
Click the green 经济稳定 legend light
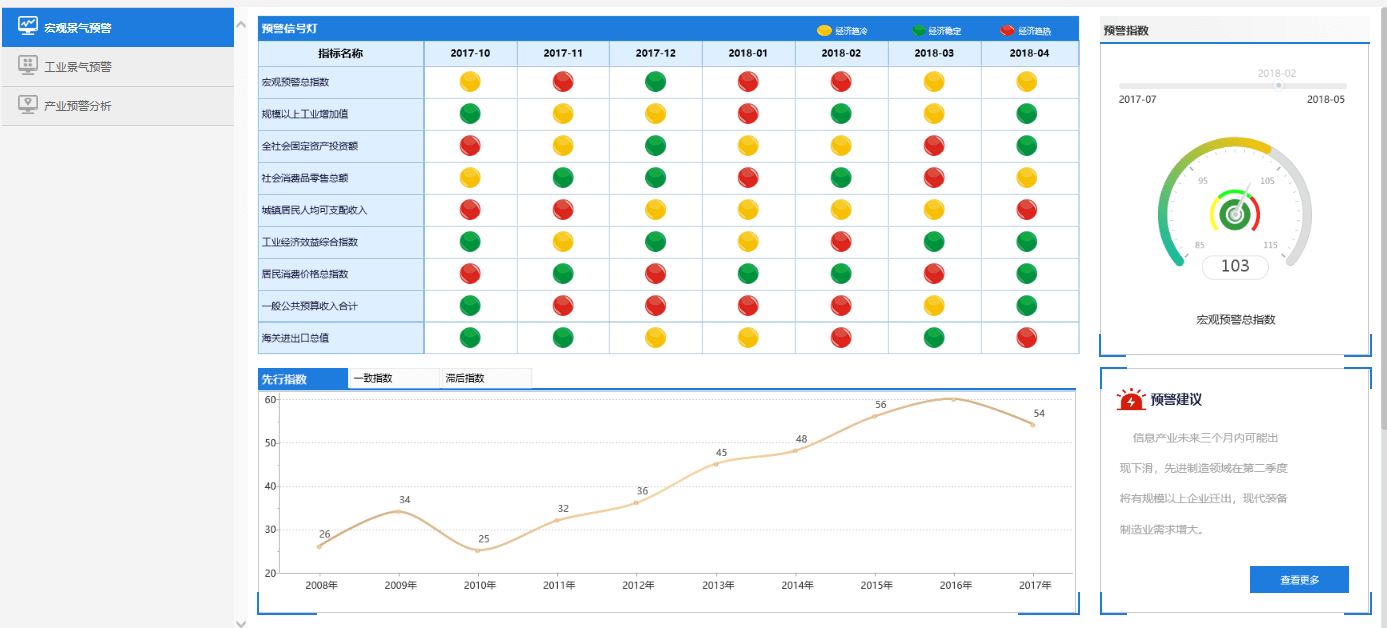(919, 31)
